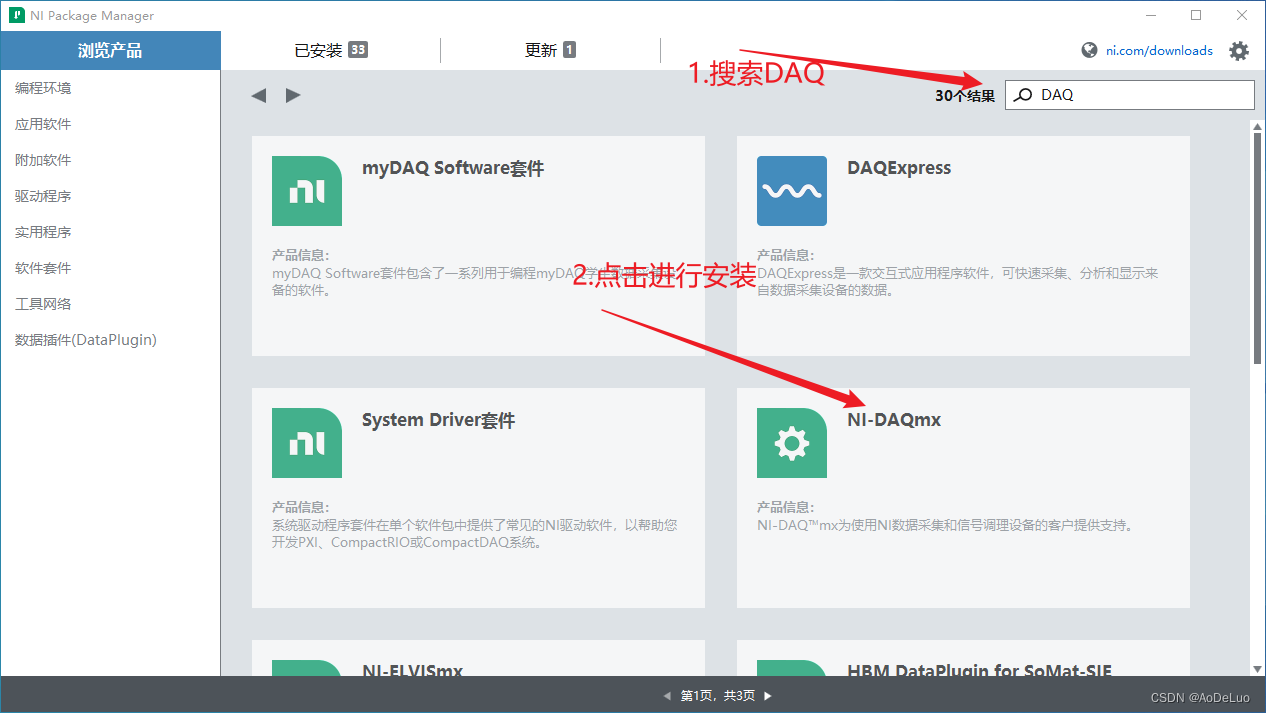Screen dimensions: 1266x713
Task: Open the myDAQ Software套件 title
Action: (453, 168)
